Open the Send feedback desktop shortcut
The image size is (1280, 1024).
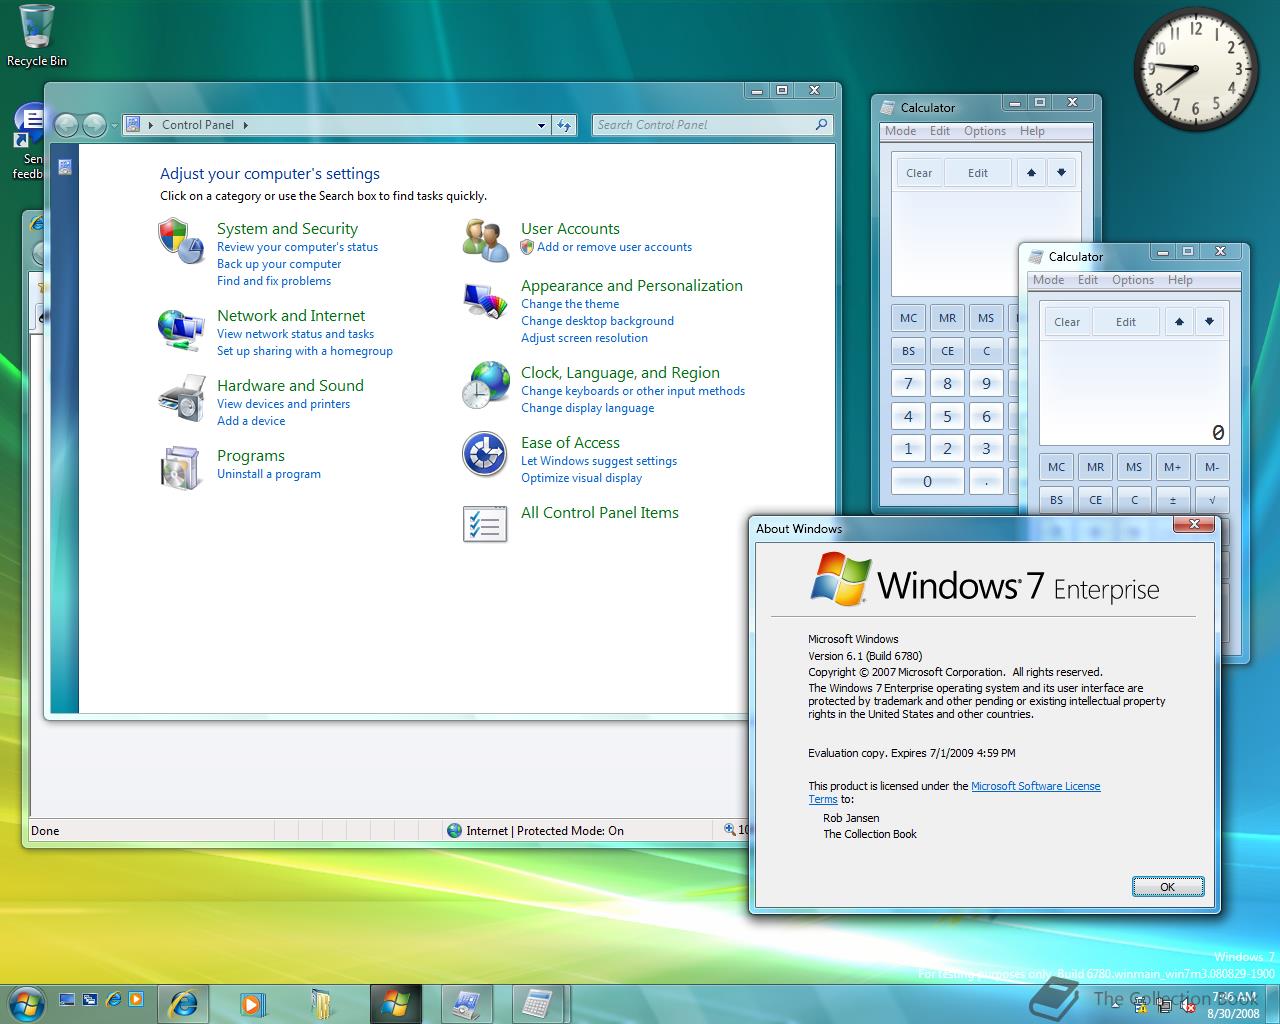pos(28,140)
